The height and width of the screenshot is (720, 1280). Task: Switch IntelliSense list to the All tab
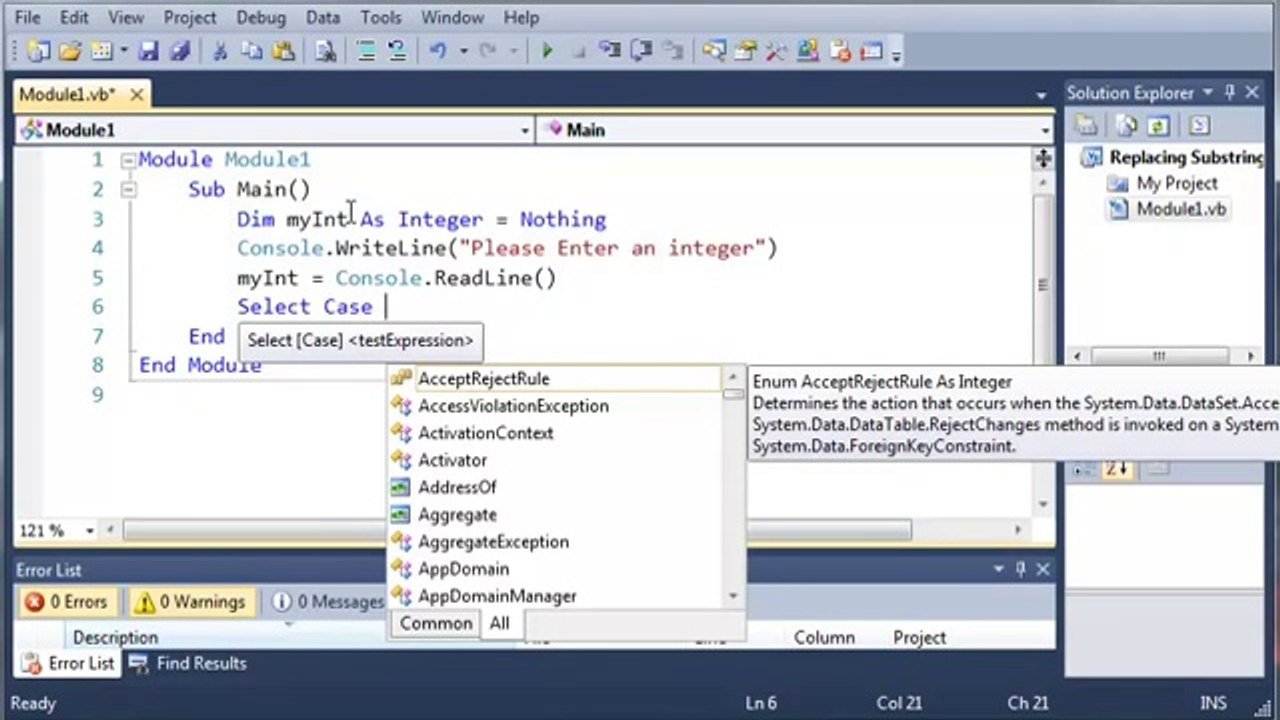tap(499, 623)
